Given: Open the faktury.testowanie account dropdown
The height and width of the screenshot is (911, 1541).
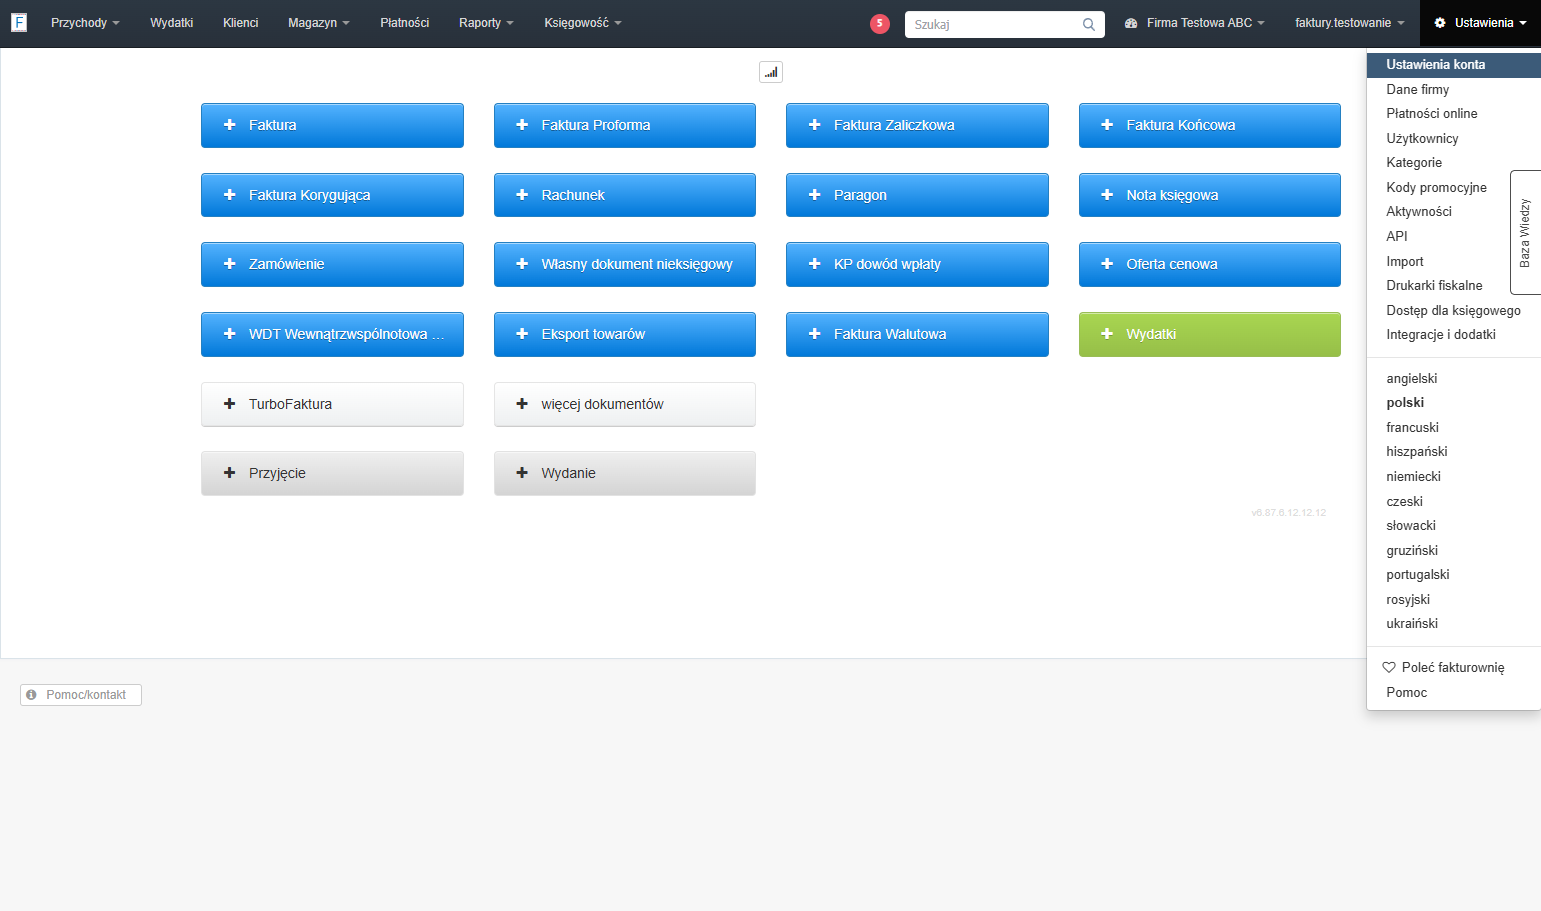Looking at the screenshot, I should pyautogui.click(x=1349, y=23).
